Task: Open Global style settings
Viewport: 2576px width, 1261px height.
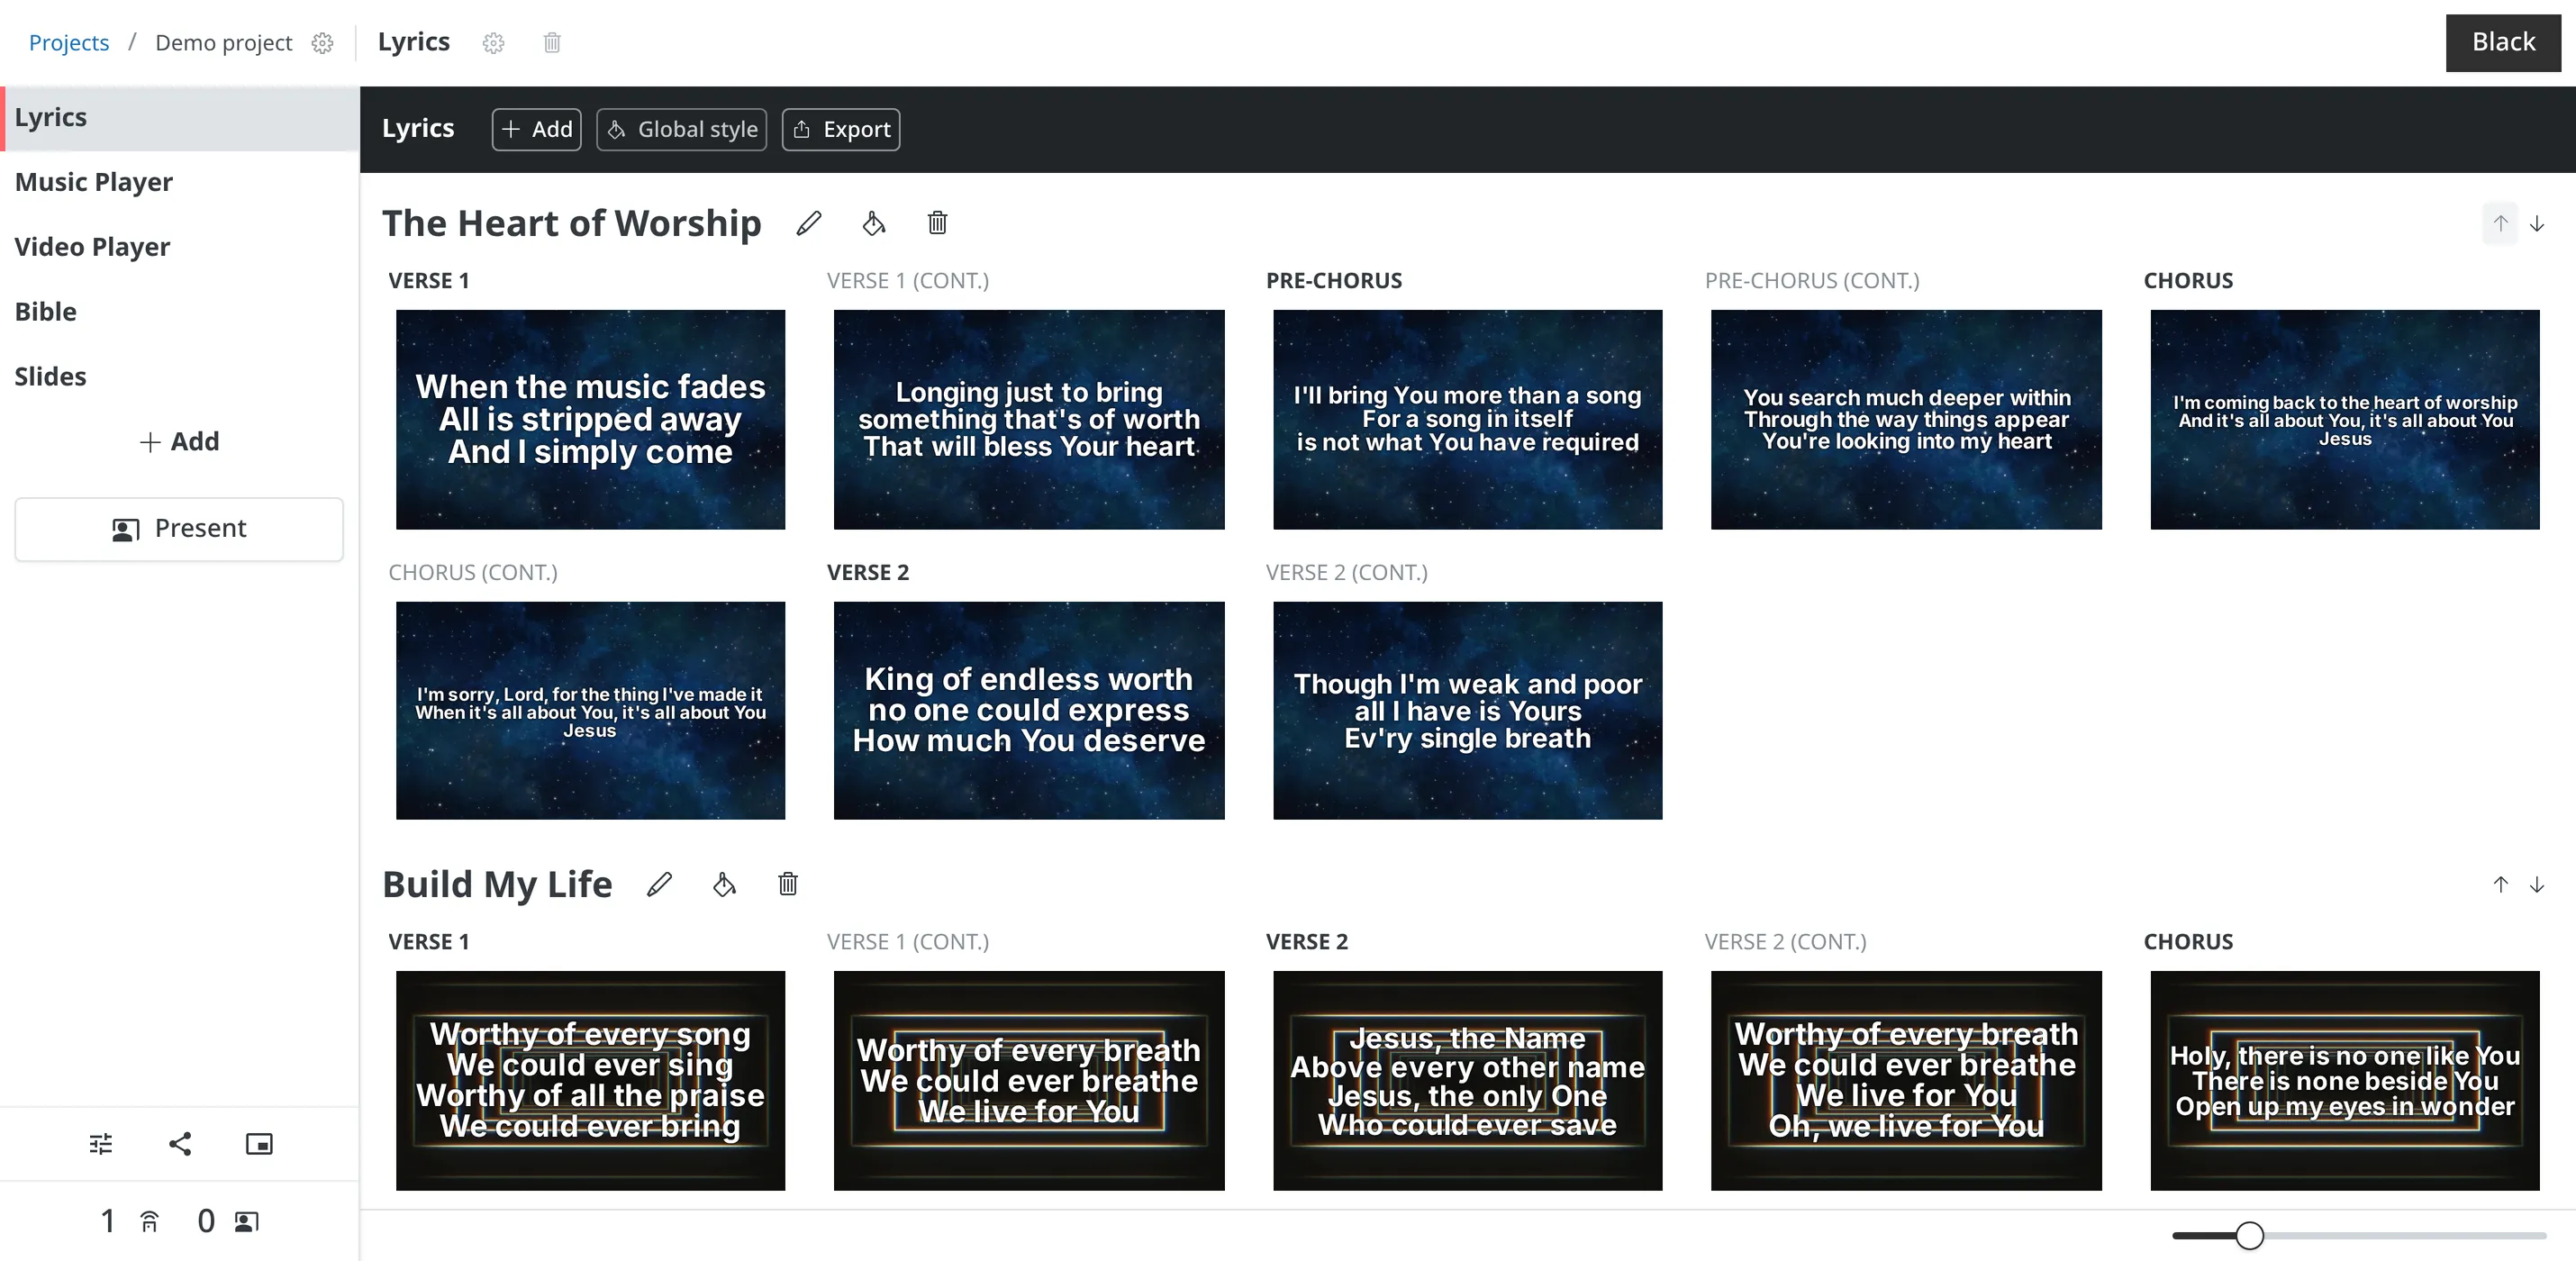Action: pyautogui.click(x=682, y=130)
